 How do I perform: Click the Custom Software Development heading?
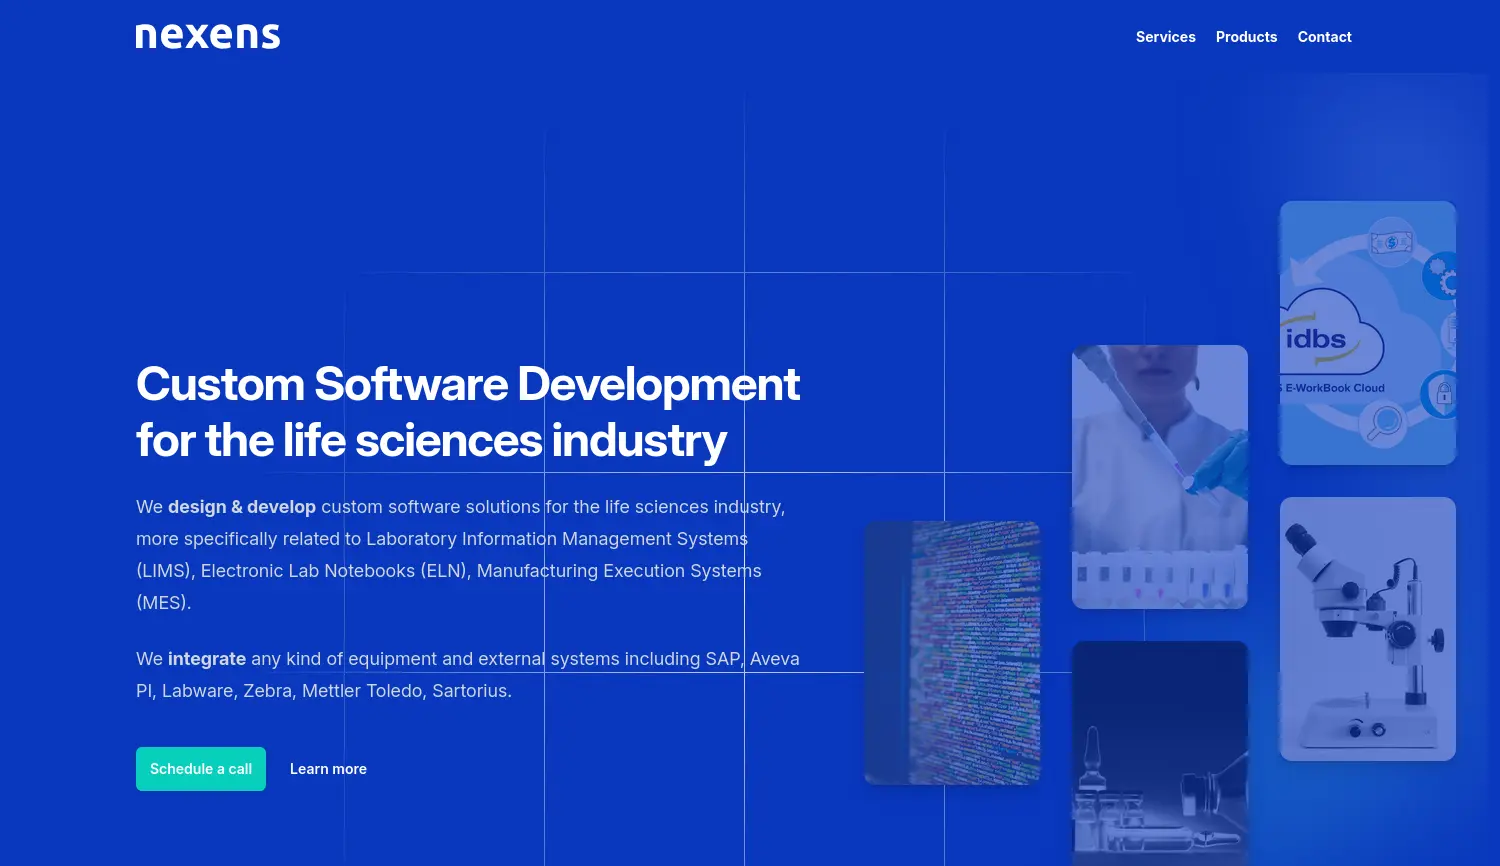tap(468, 411)
